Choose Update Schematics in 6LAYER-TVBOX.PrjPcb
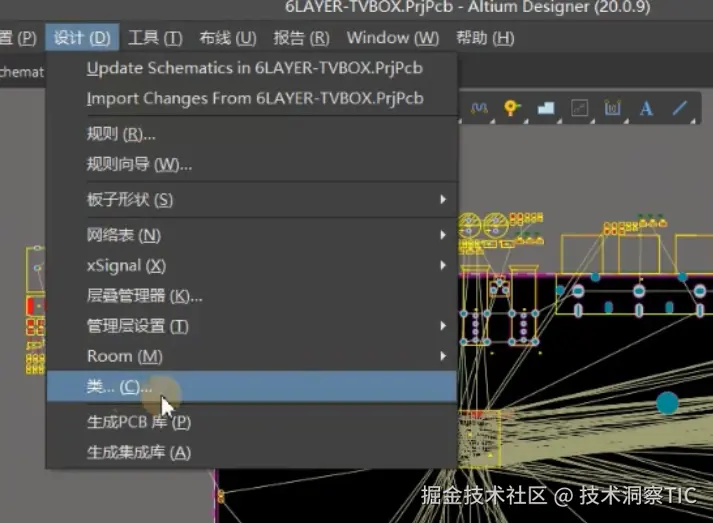713x523 pixels. point(251,68)
